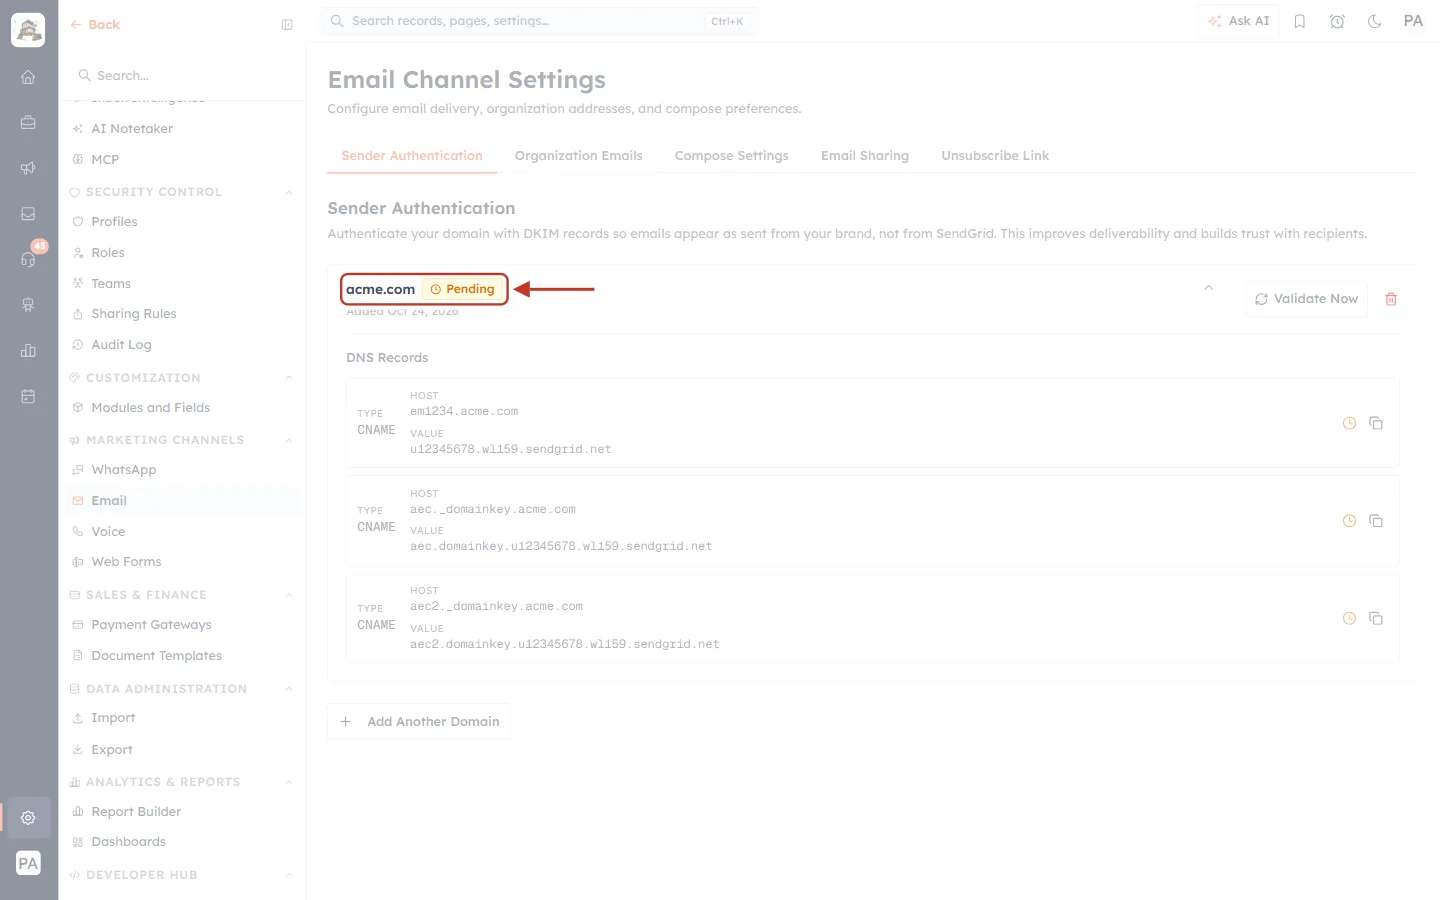1440x900 pixels.
Task: Open Payment Gateways settings
Action: click(x=151, y=625)
